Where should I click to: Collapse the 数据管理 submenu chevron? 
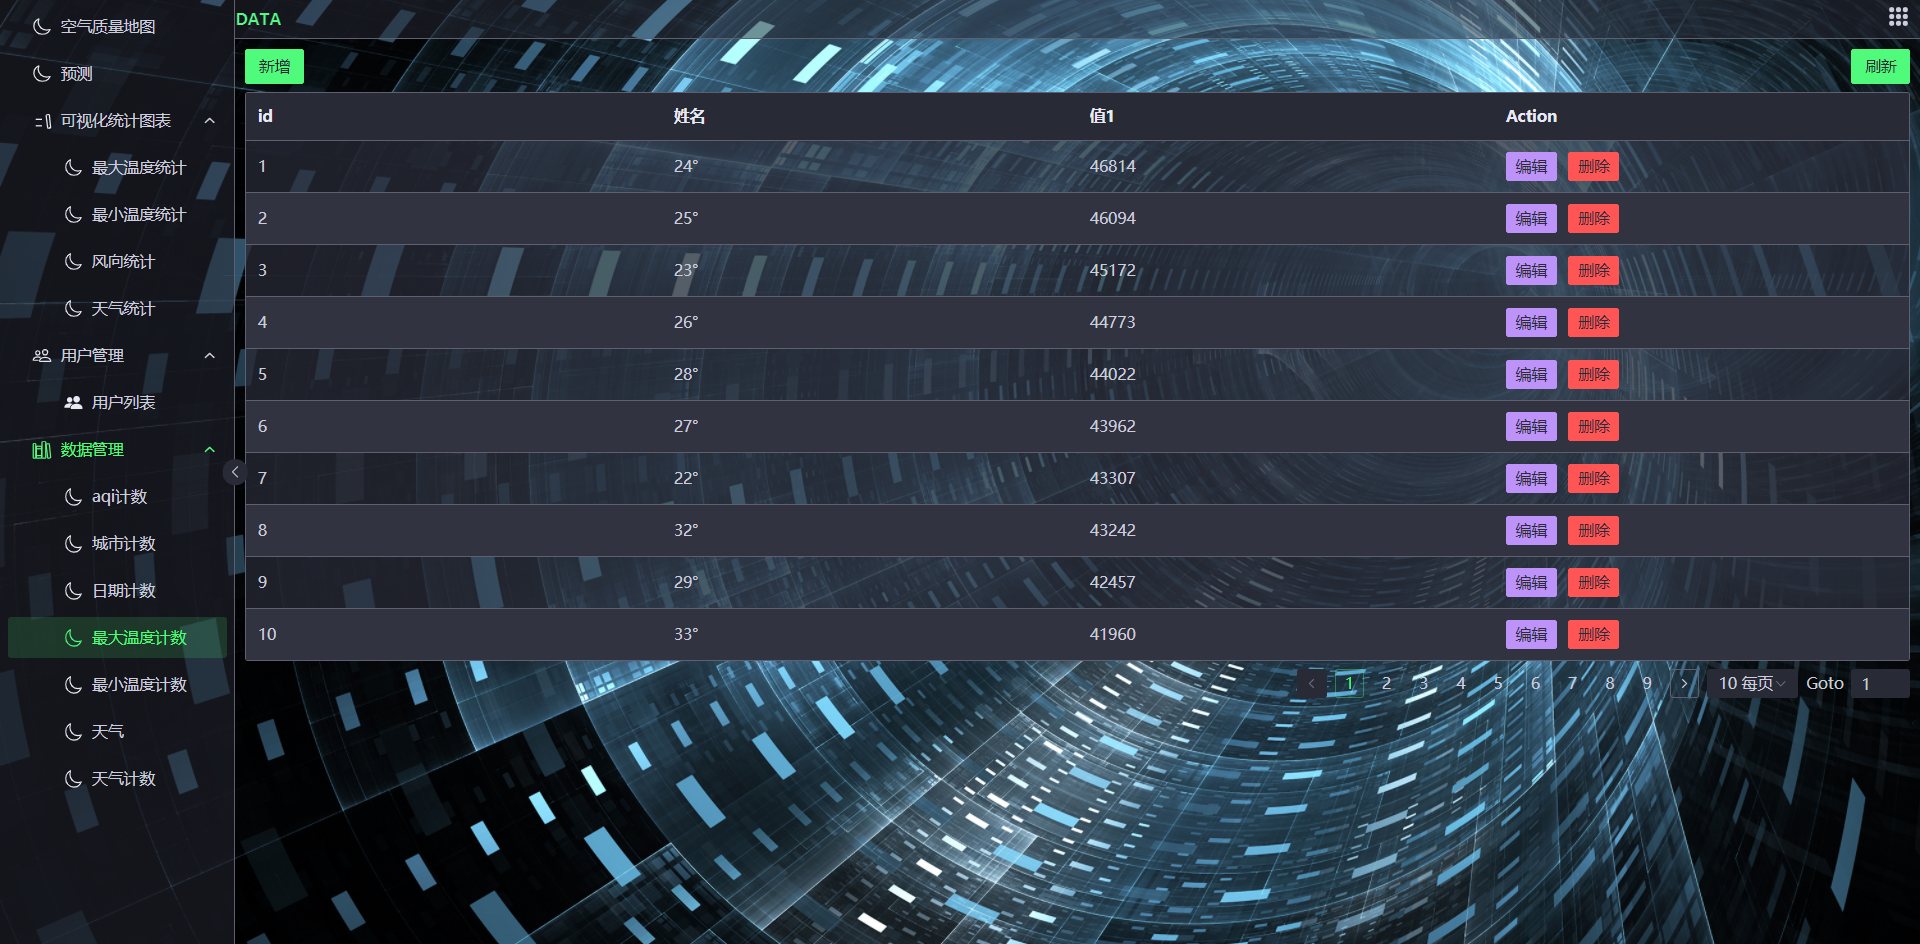pos(210,450)
